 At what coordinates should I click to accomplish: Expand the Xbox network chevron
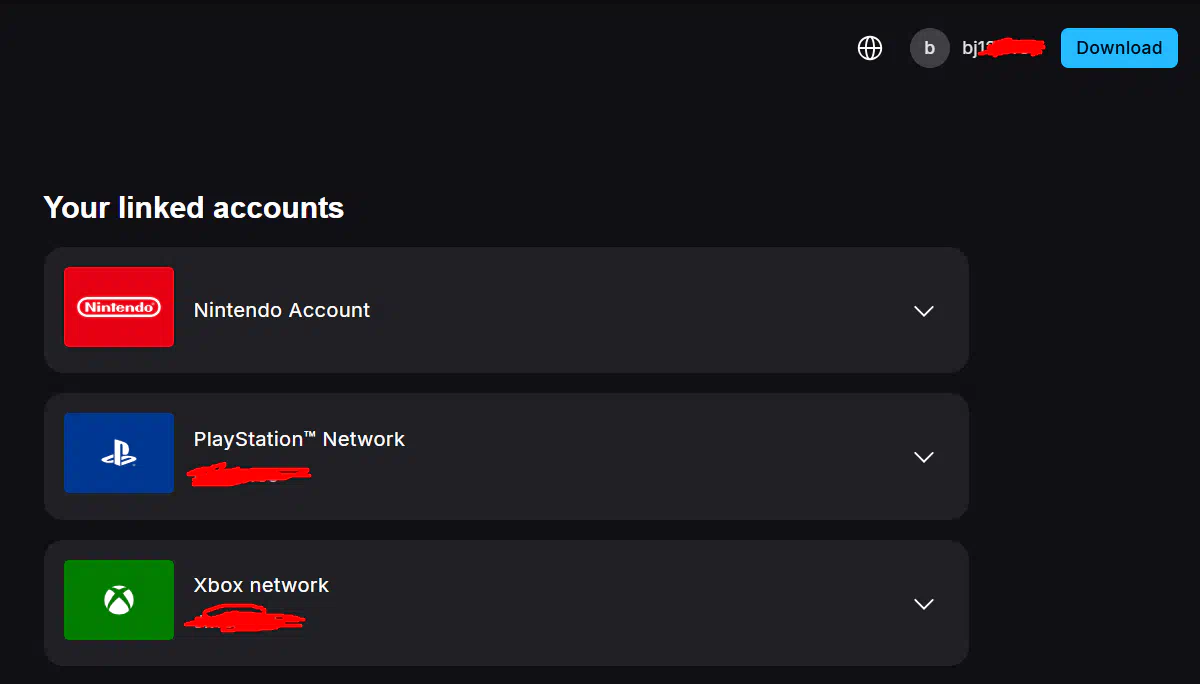coord(924,604)
